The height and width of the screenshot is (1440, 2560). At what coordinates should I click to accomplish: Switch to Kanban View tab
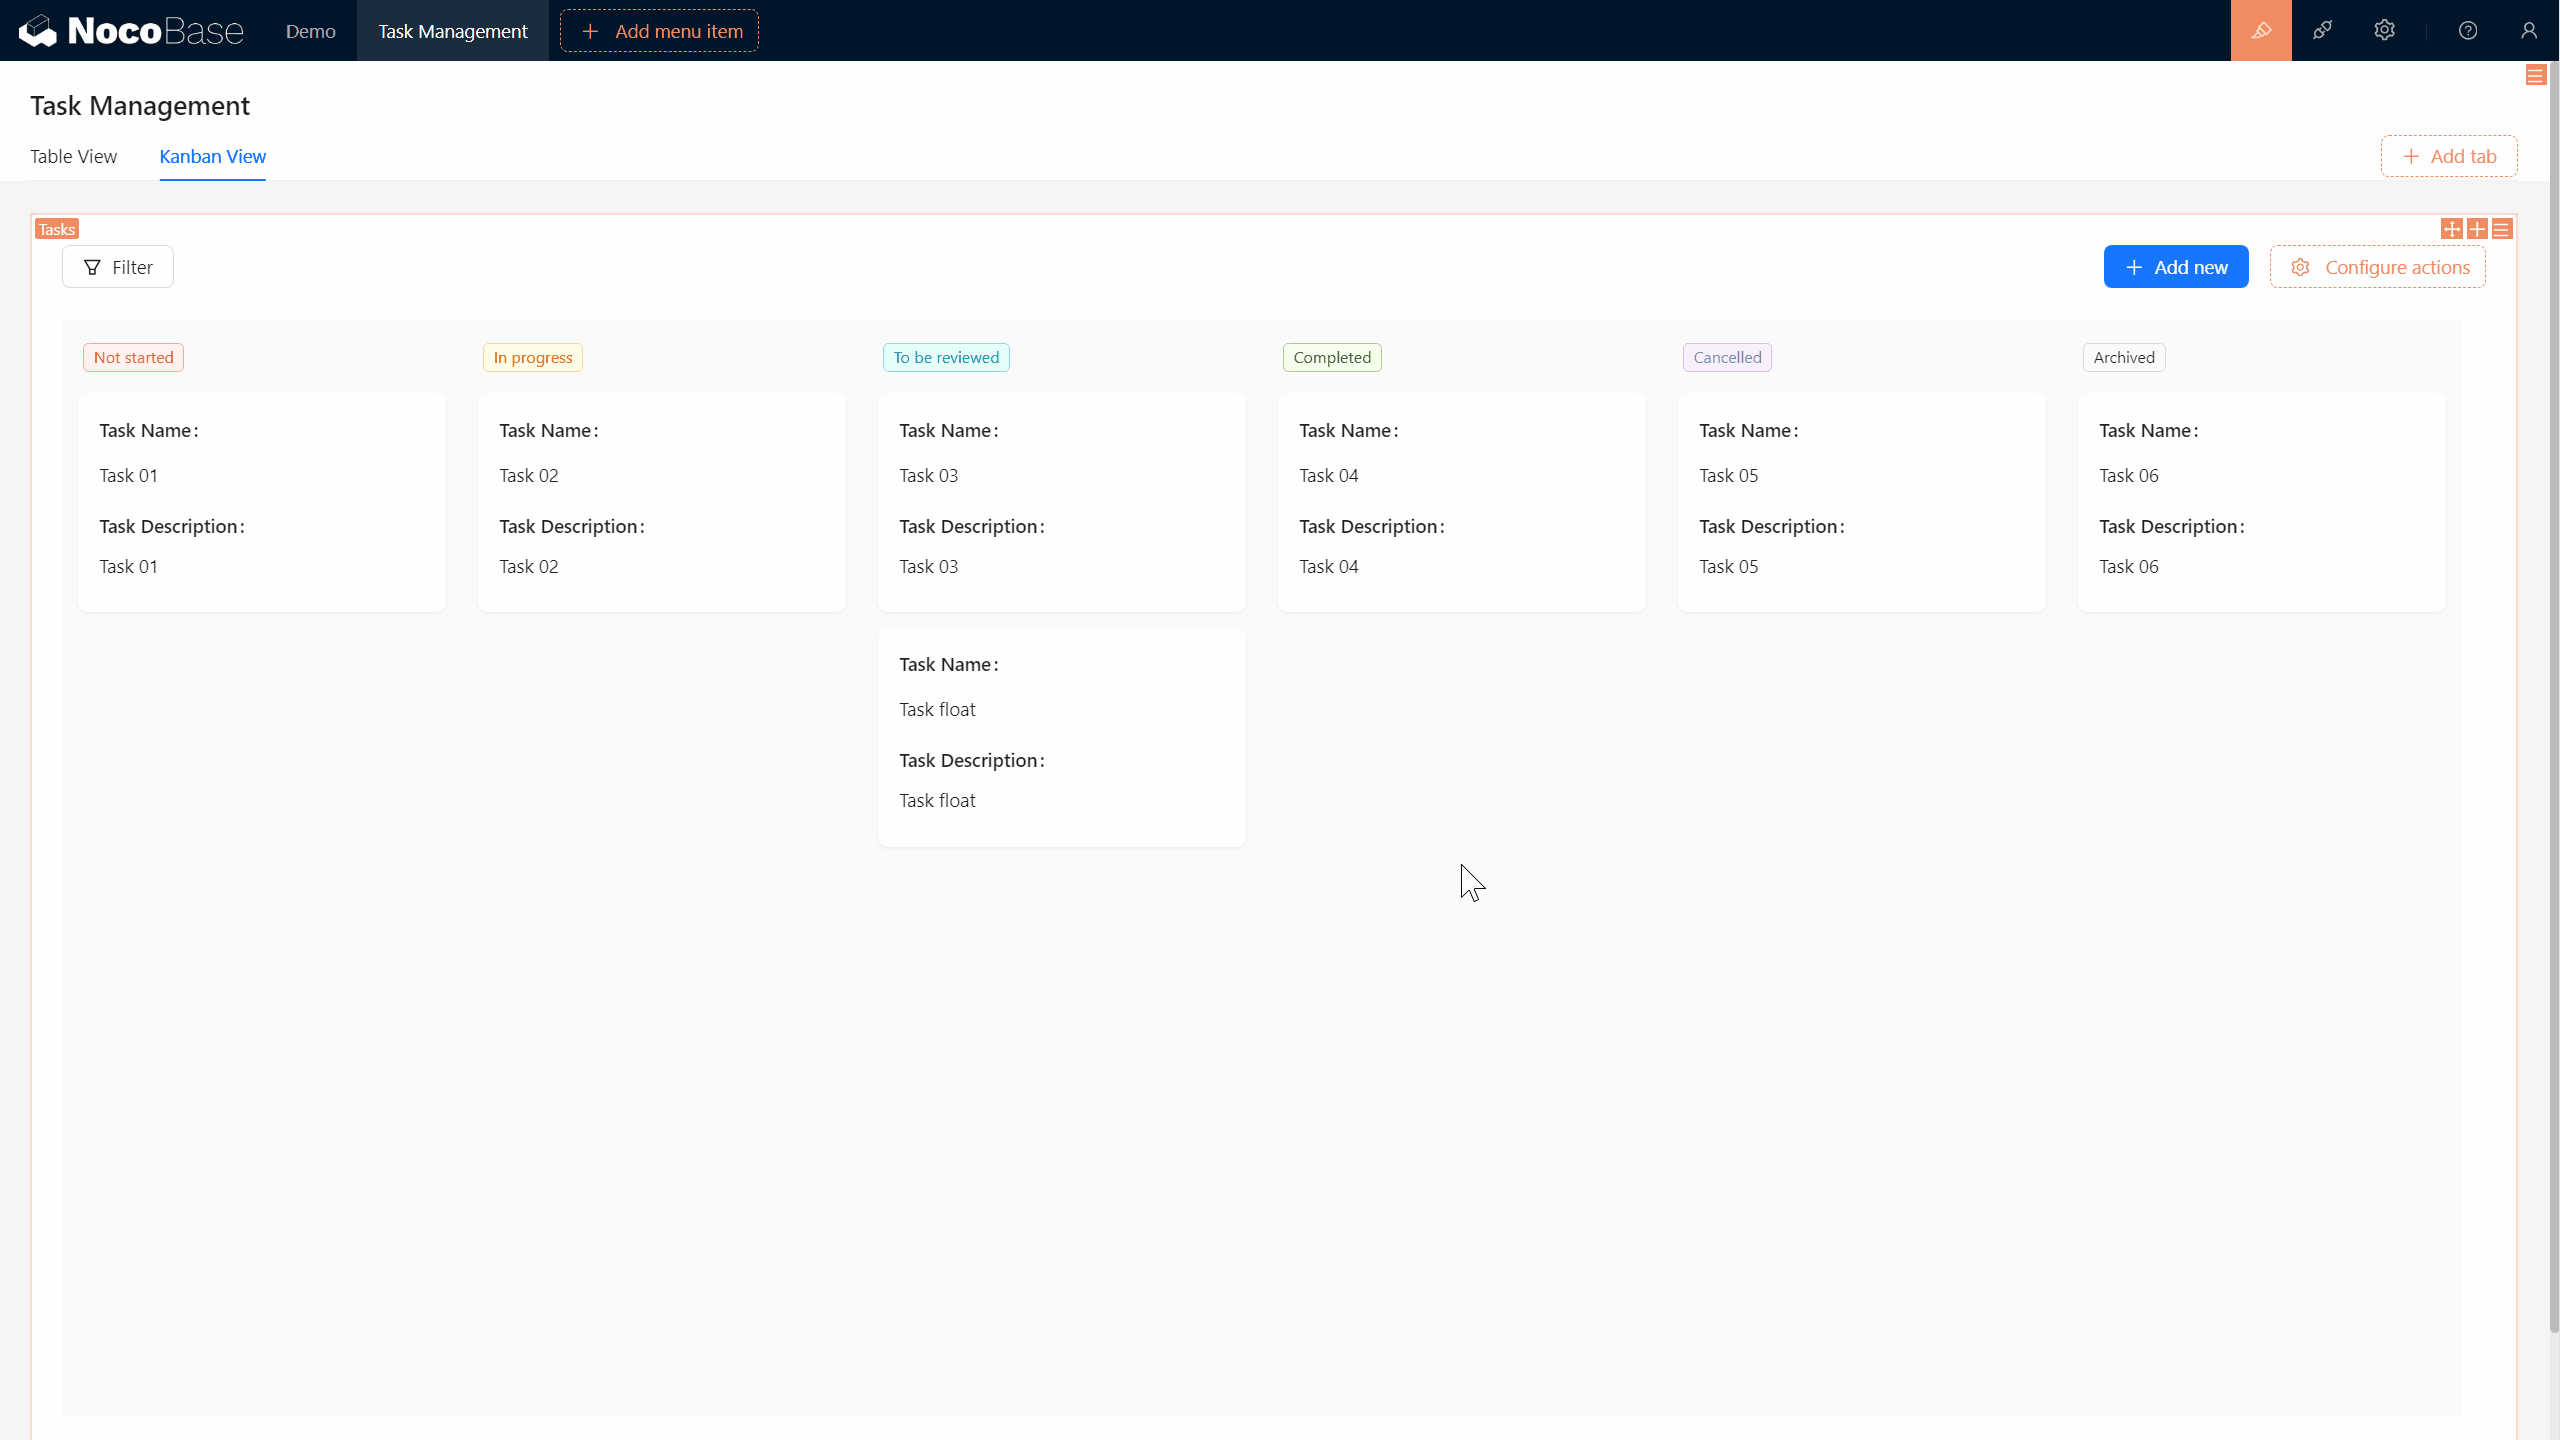point(211,156)
